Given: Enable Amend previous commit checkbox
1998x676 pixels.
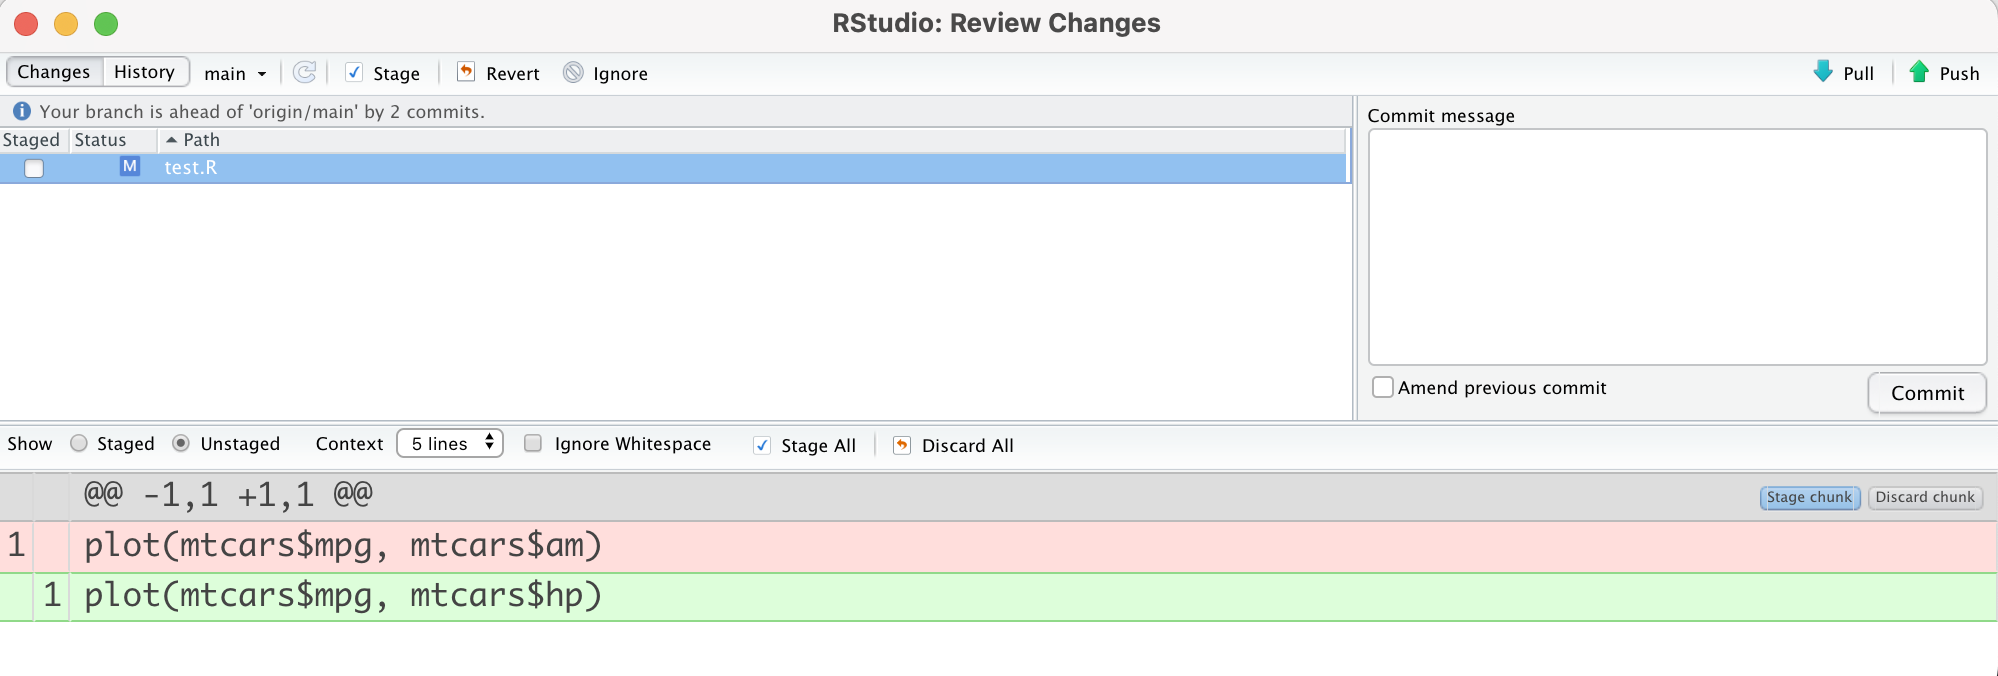Looking at the screenshot, I should [x=1383, y=387].
